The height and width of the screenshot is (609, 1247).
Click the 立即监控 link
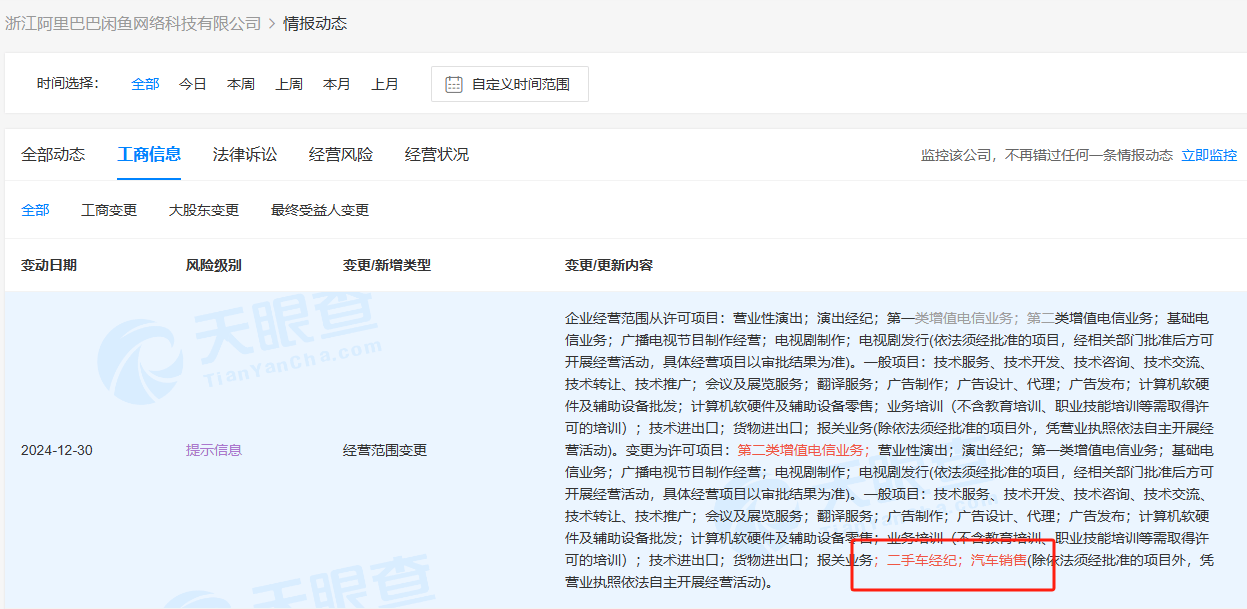click(1209, 155)
